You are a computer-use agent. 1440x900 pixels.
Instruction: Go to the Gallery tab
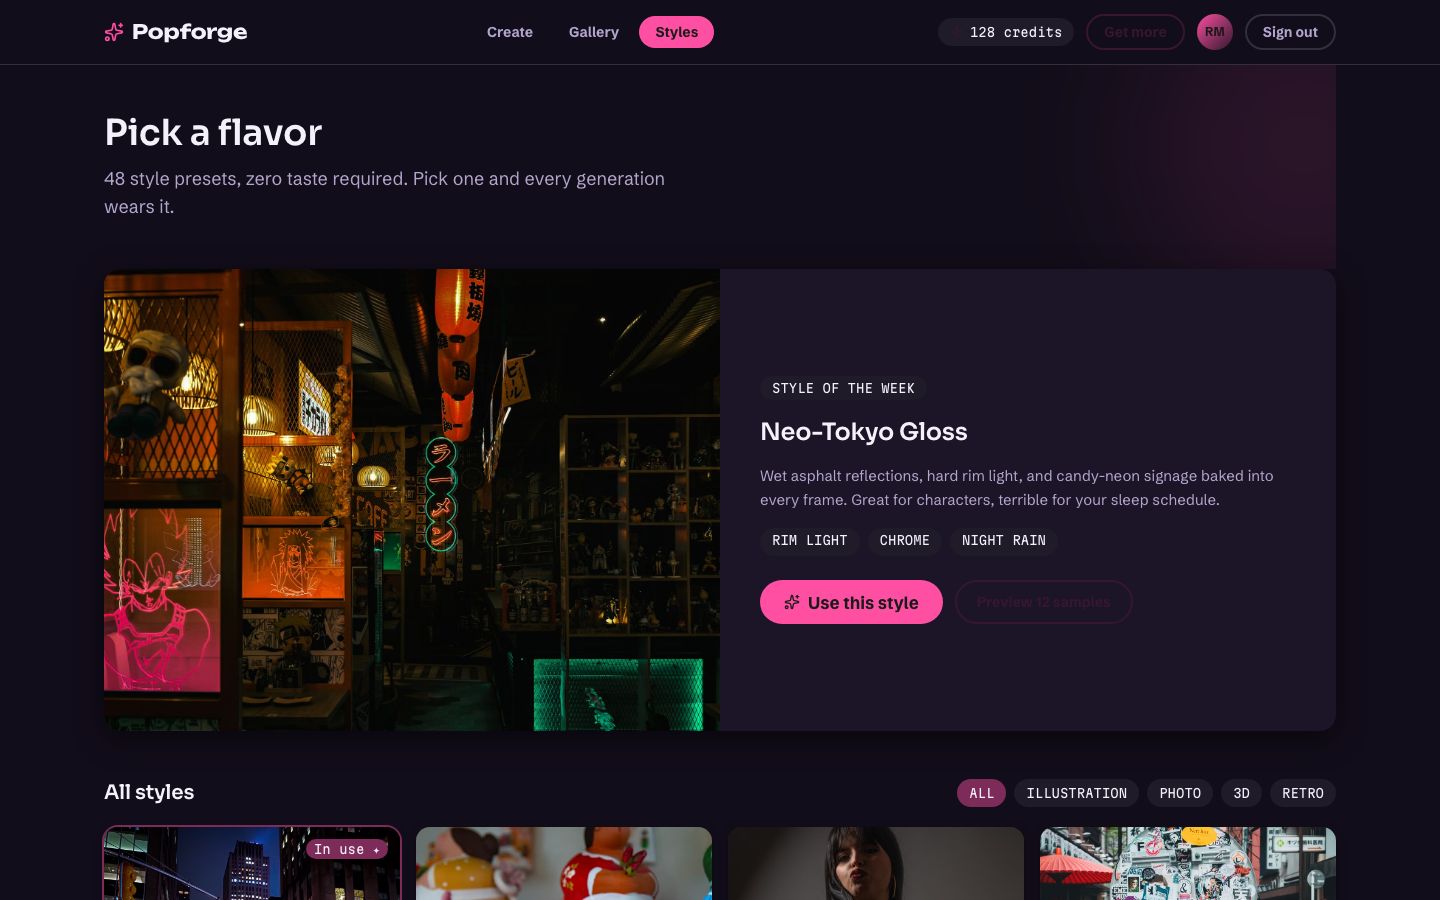[x=594, y=32]
